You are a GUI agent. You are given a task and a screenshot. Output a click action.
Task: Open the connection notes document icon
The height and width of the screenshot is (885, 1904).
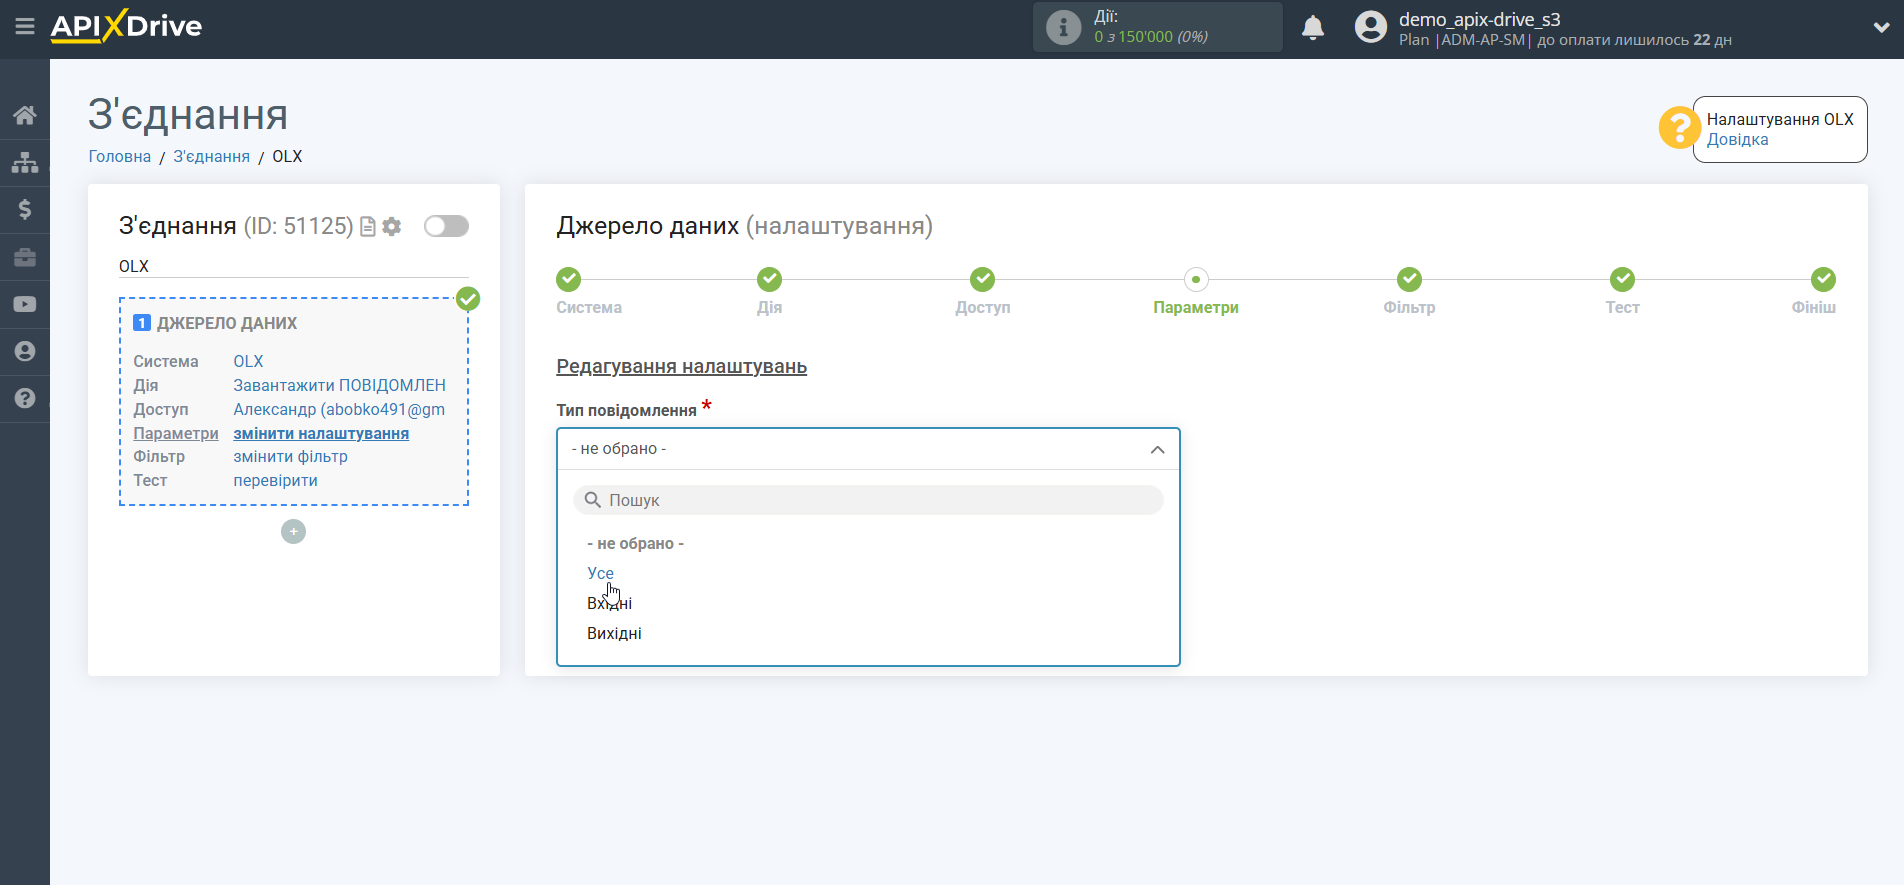368,227
